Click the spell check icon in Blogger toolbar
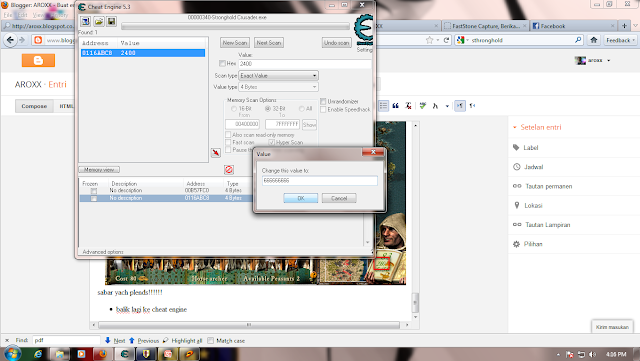The height and width of the screenshot is (361, 640). point(422,106)
